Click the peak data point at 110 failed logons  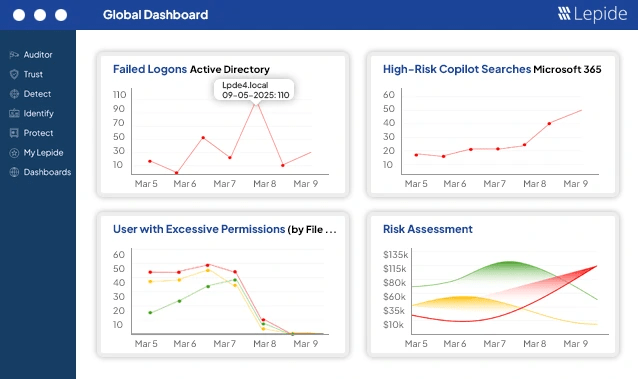pyautogui.click(x=256, y=104)
